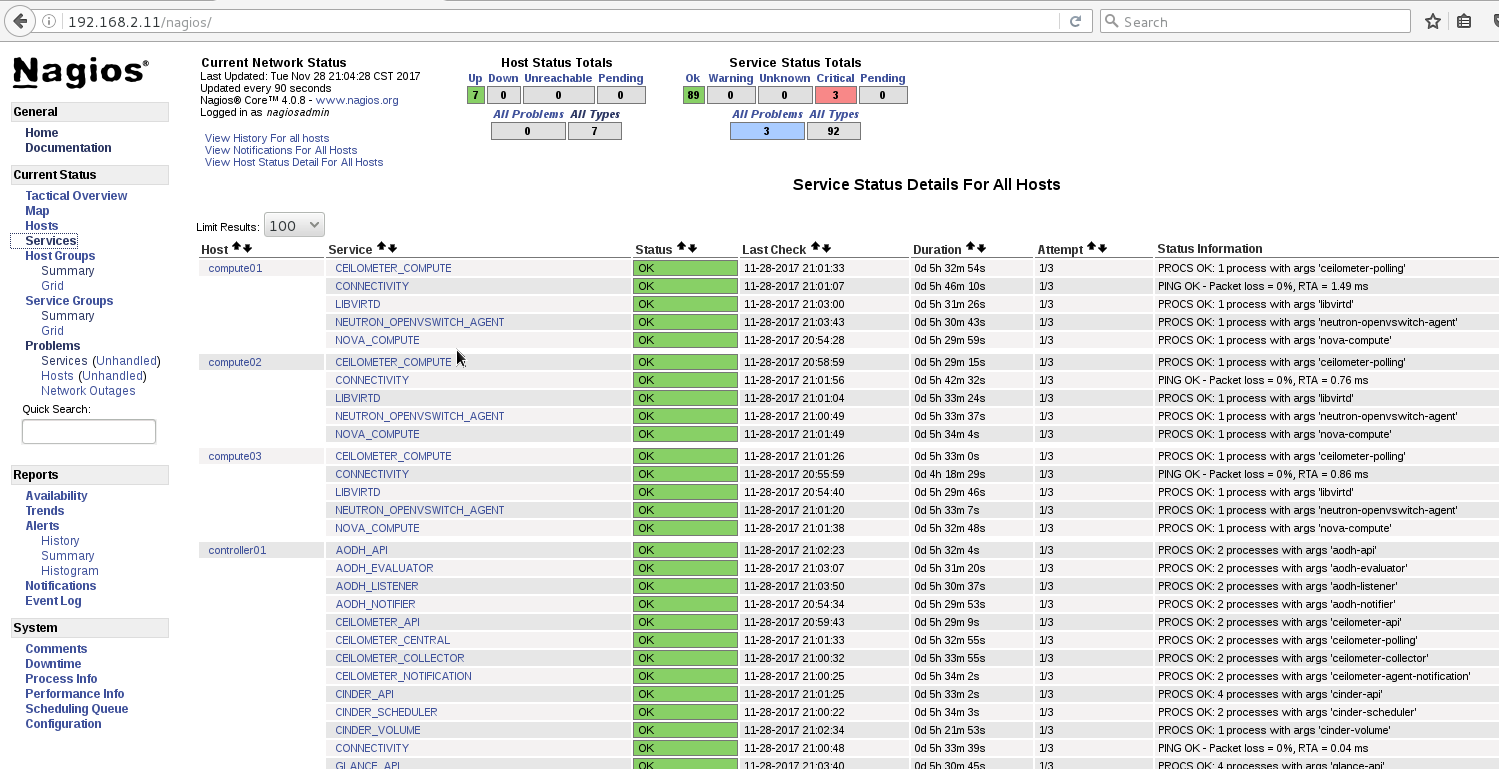Click the Quick Search input field
The width and height of the screenshot is (1499, 769).
[x=89, y=431]
